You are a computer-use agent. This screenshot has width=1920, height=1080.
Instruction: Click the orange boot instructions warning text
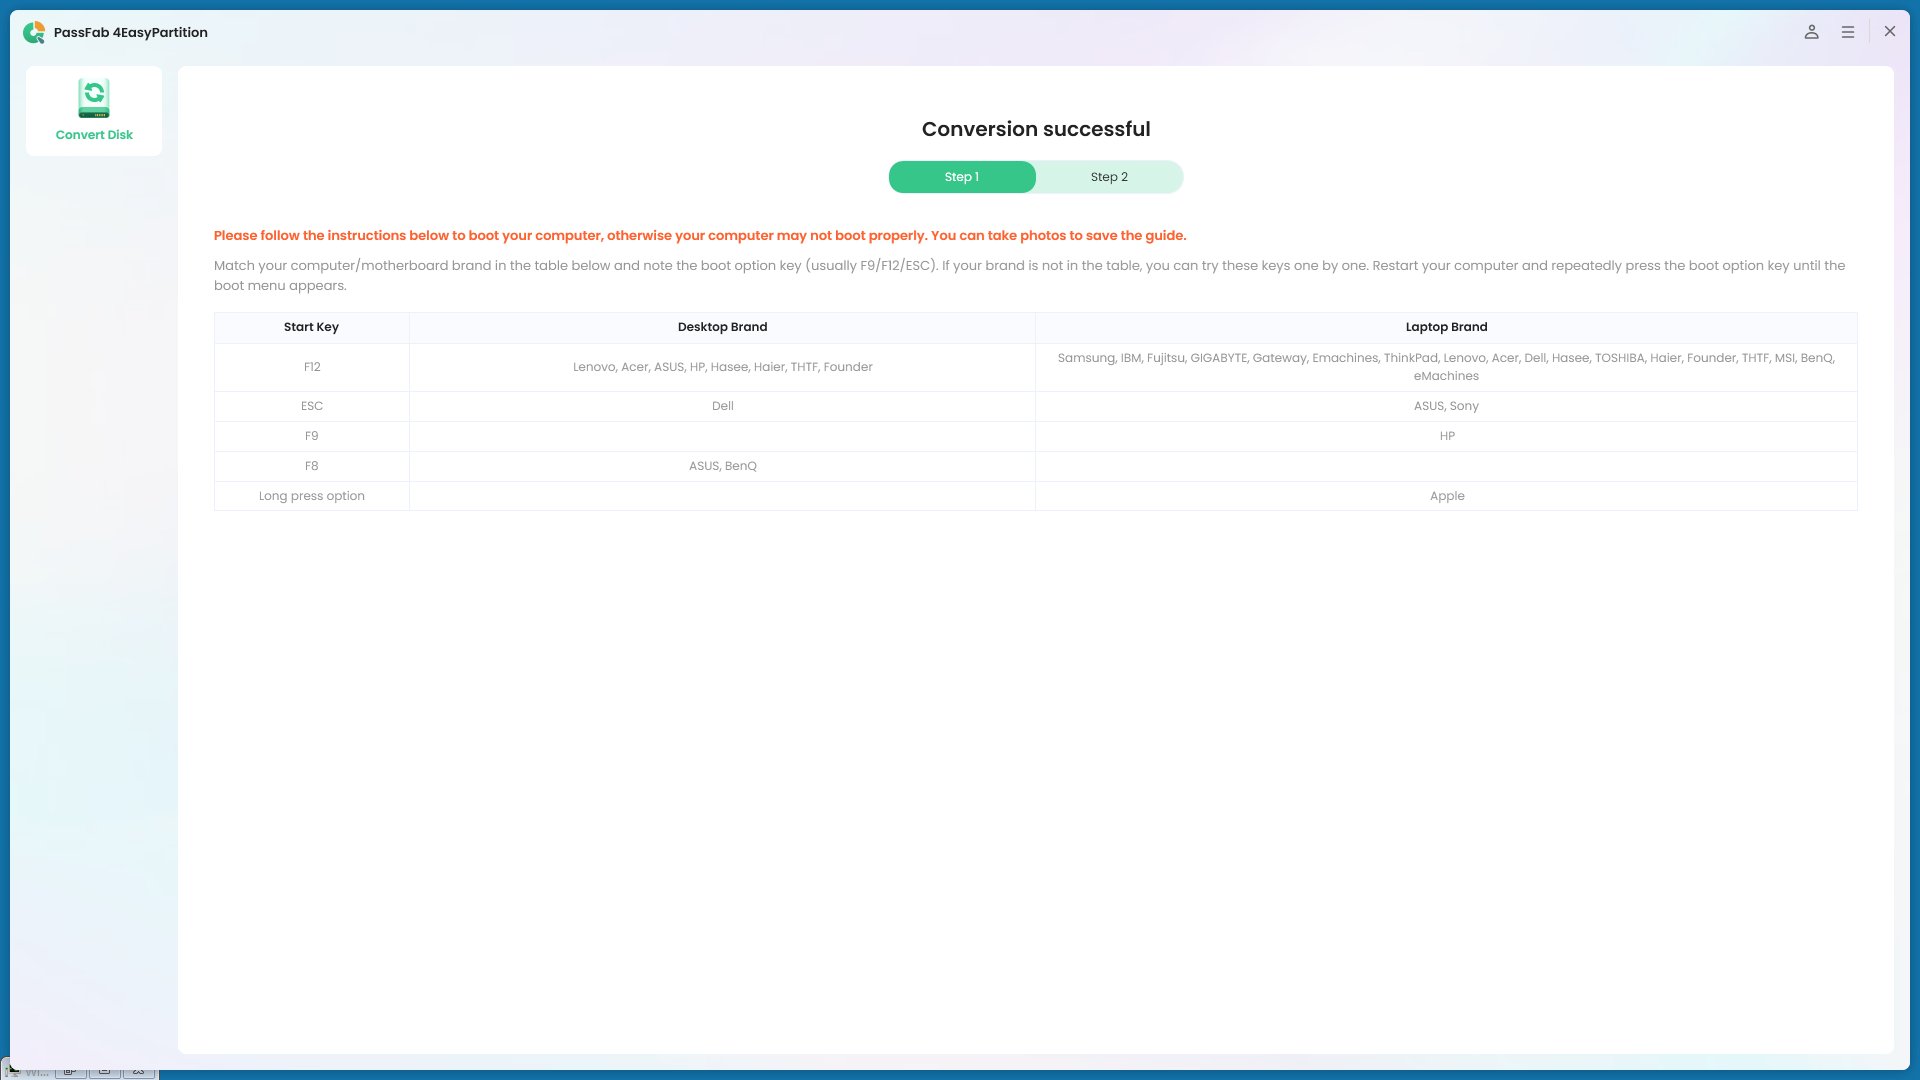[x=699, y=236]
